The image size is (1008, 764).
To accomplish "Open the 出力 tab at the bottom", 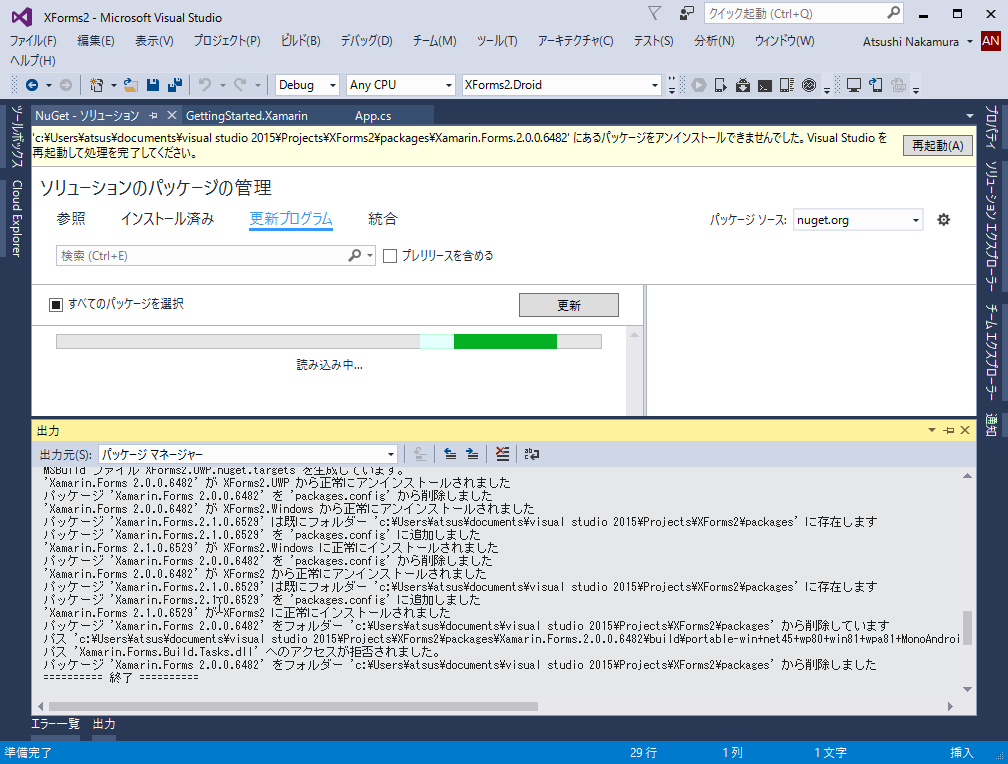I will tap(104, 724).
